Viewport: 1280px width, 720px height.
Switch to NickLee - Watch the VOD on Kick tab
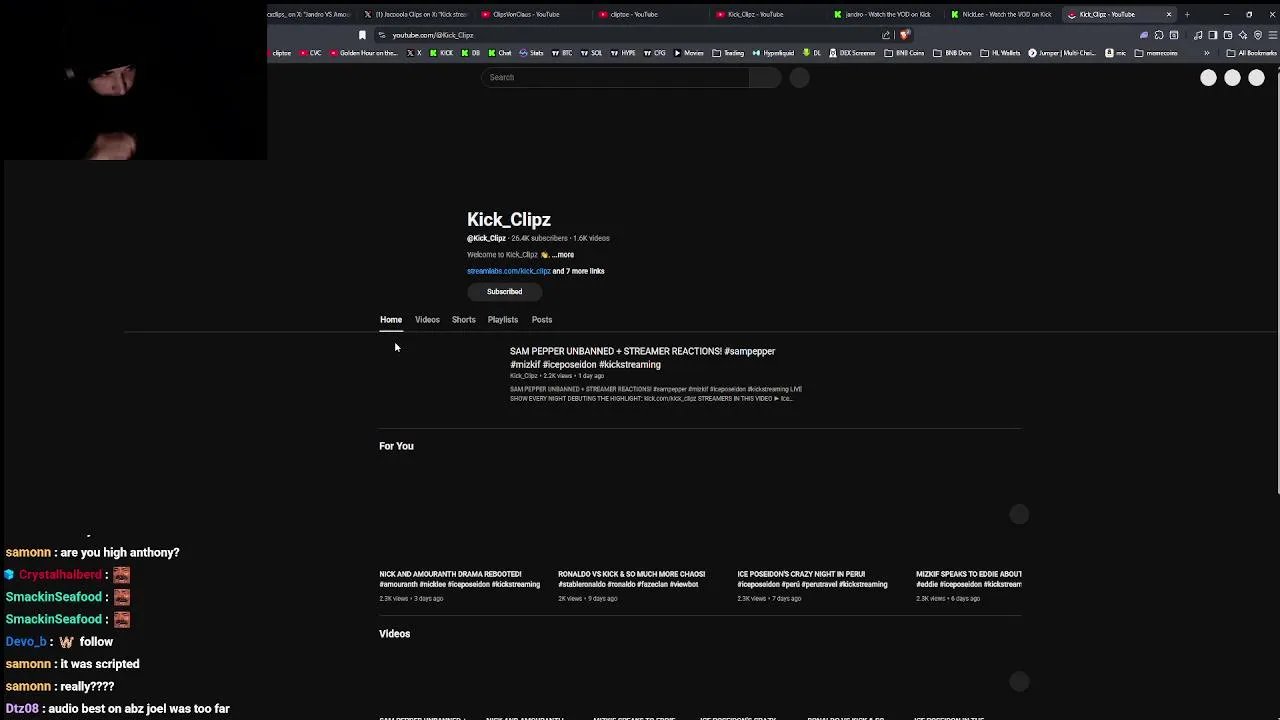click(x=1004, y=14)
